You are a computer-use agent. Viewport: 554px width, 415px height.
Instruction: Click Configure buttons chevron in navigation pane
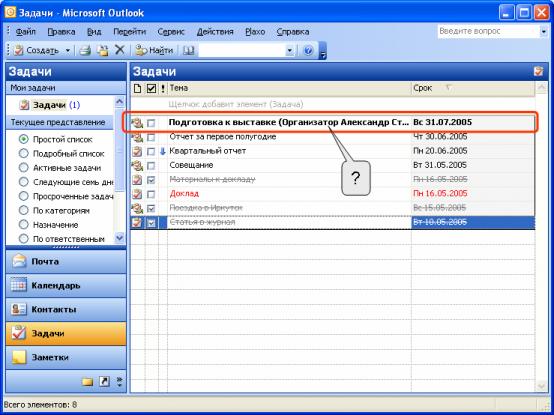119,381
